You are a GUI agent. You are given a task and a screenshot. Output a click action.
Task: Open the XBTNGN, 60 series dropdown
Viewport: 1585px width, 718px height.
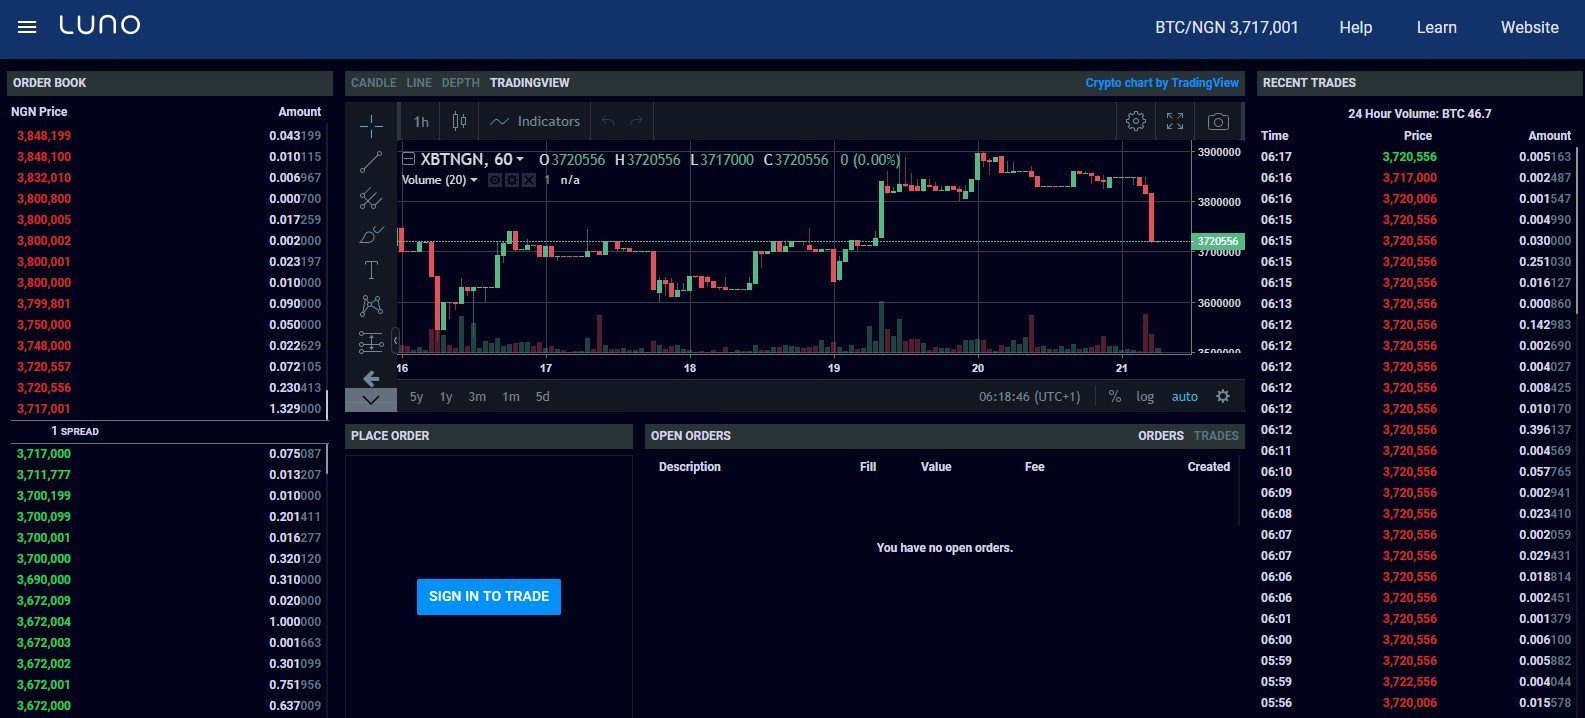coord(473,159)
